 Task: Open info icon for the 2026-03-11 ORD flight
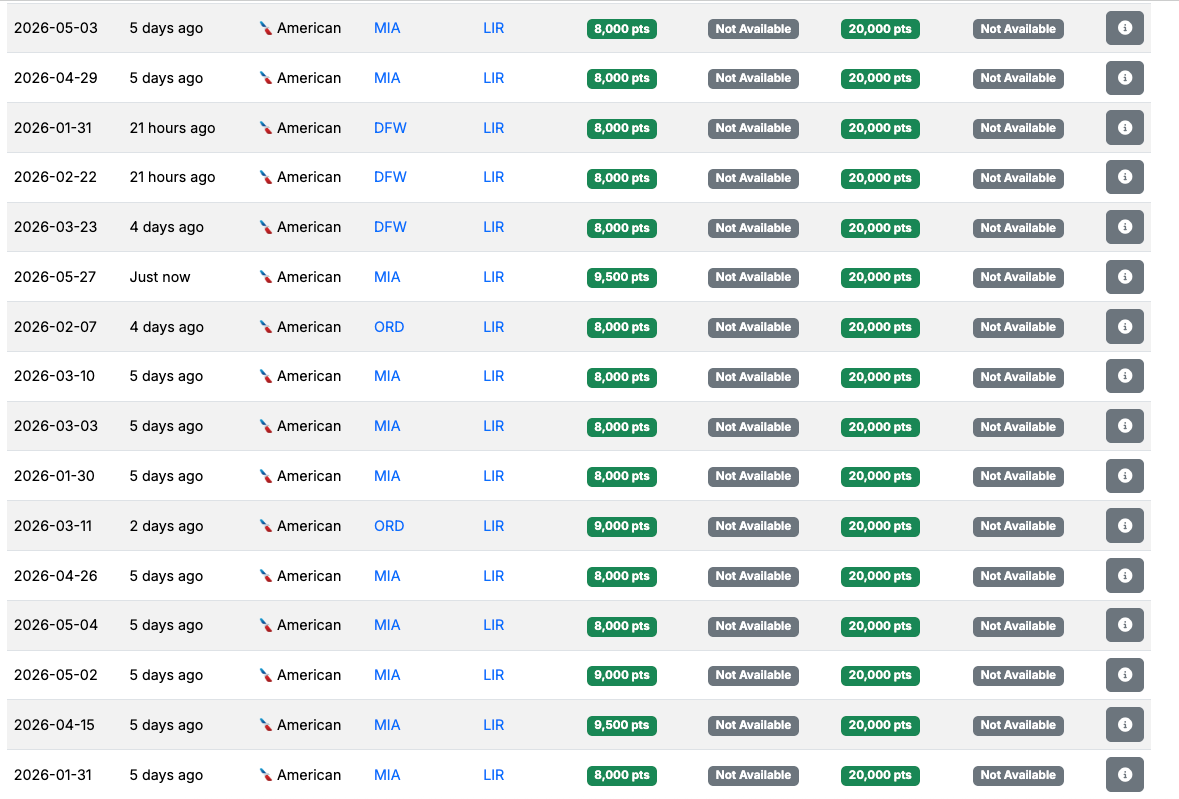(1124, 526)
